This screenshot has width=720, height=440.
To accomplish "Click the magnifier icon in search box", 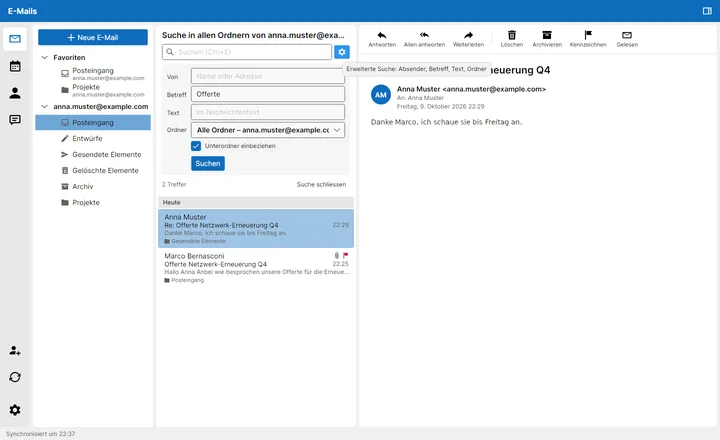I will (170, 52).
